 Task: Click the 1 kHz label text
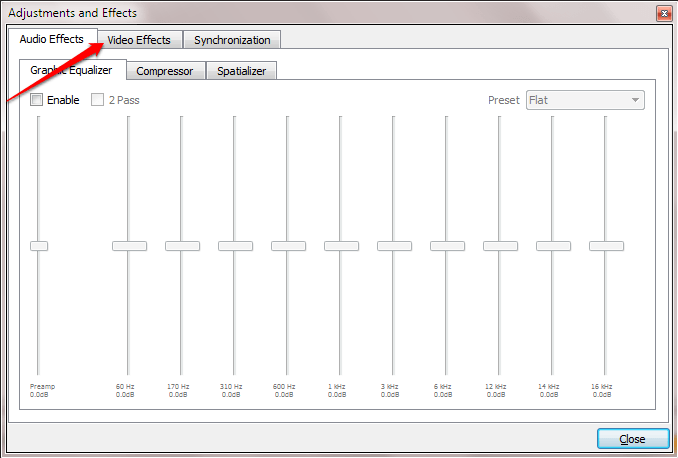pos(337,387)
